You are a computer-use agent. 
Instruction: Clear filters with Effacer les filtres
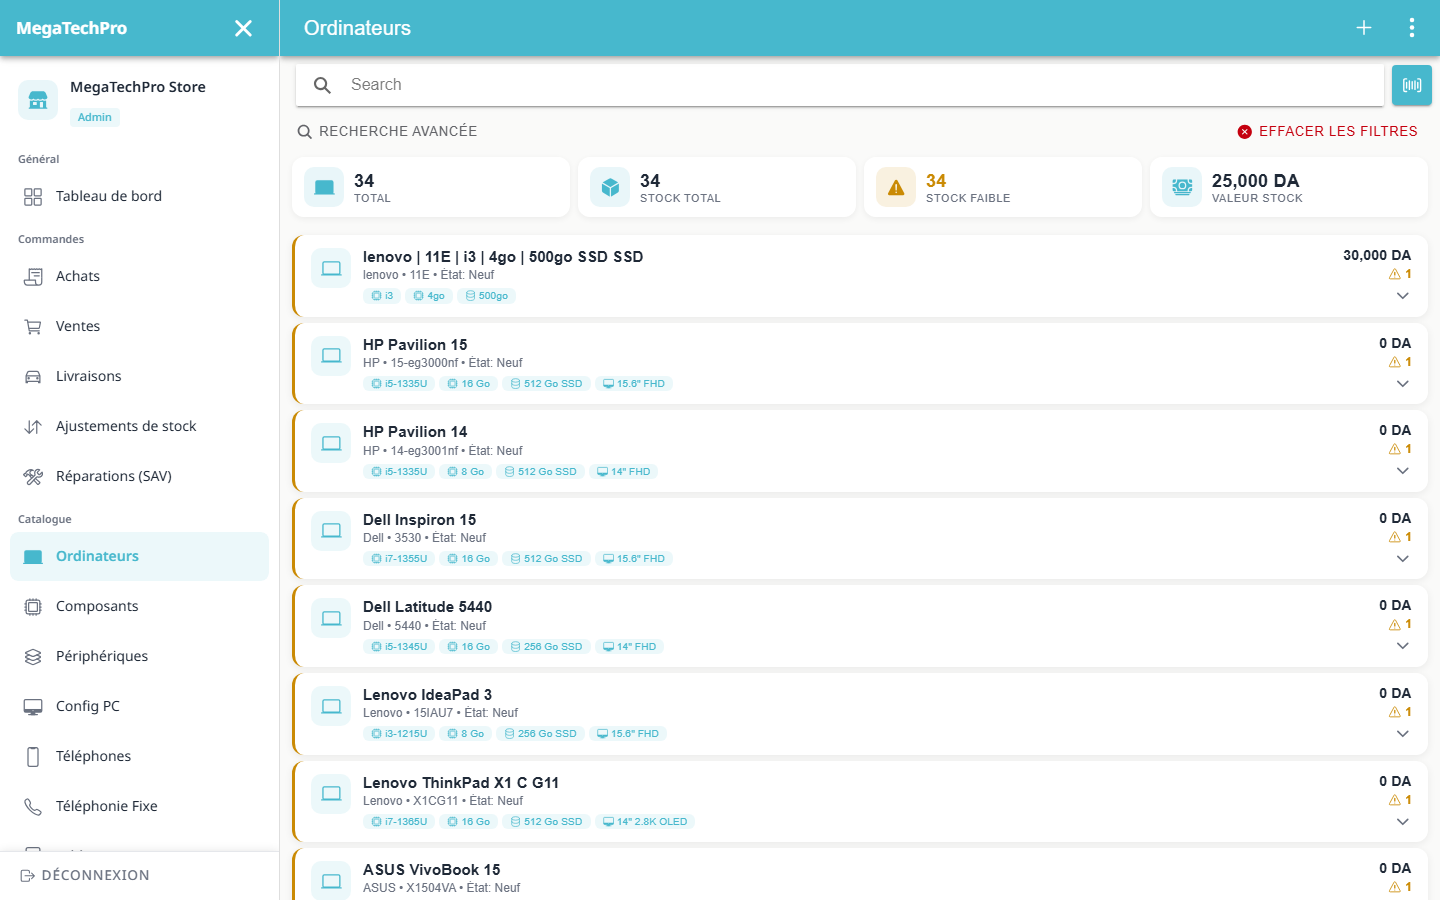point(1327,131)
